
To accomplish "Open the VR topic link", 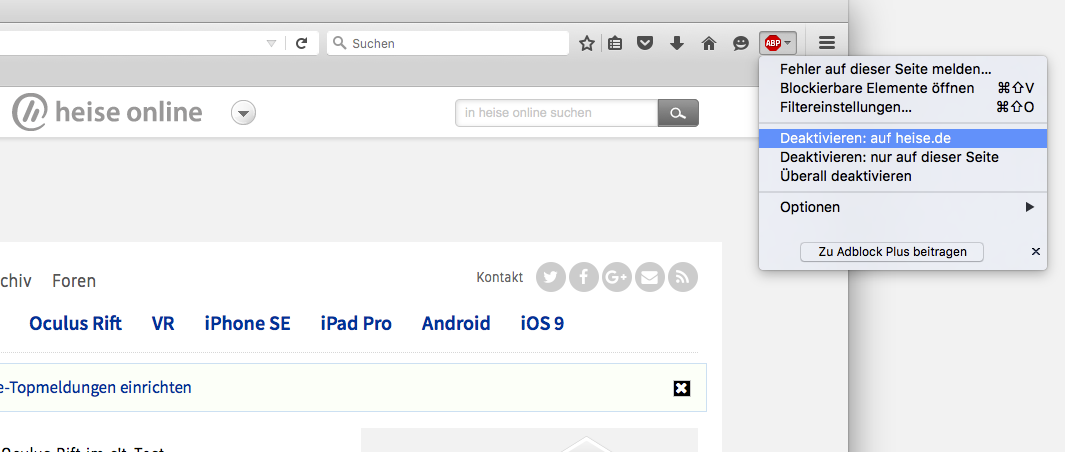I will [163, 324].
